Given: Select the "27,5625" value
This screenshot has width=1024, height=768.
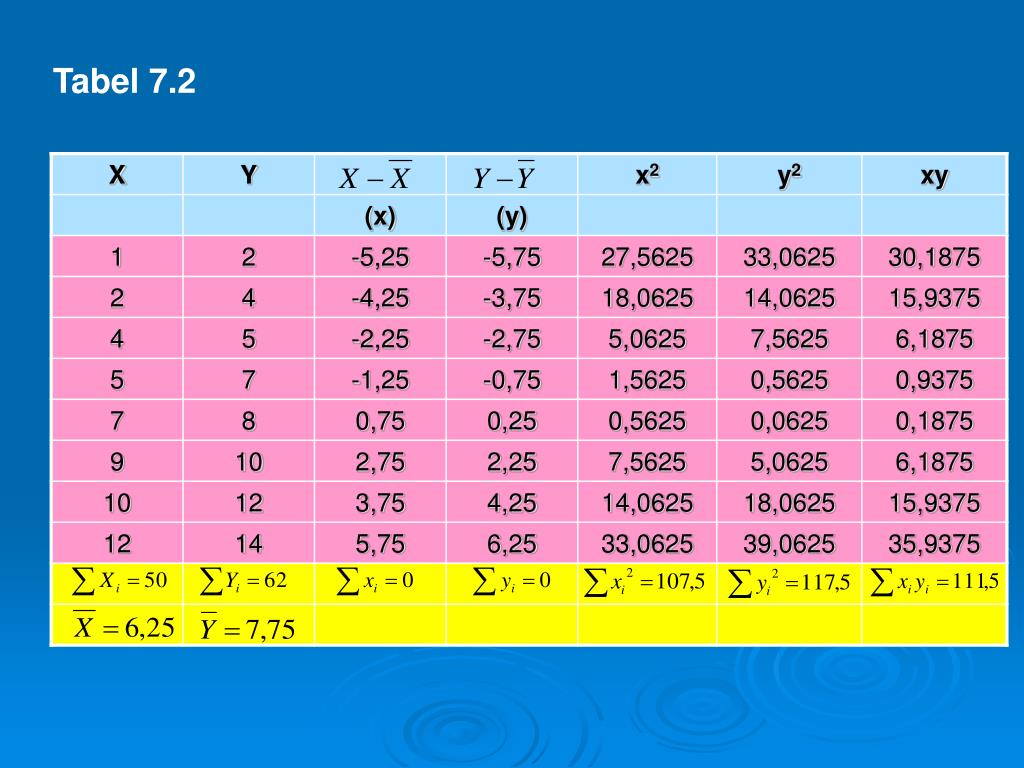Looking at the screenshot, I should [x=647, y=257].
